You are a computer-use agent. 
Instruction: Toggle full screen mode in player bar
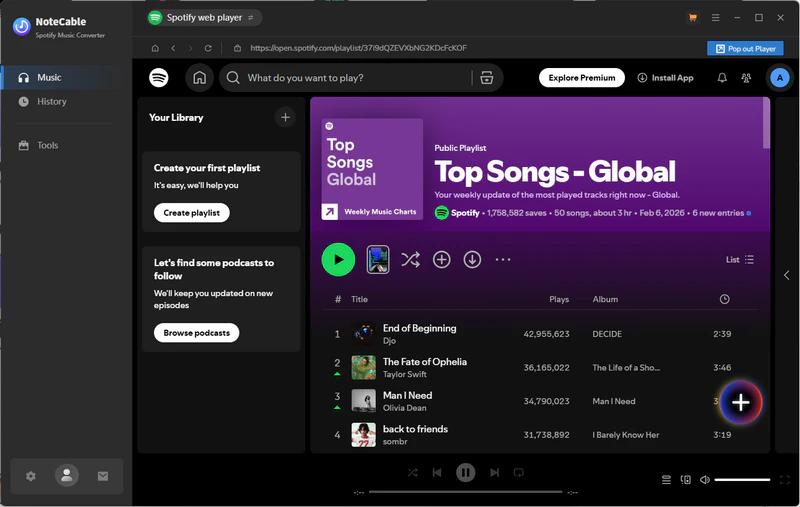[785, 480]
